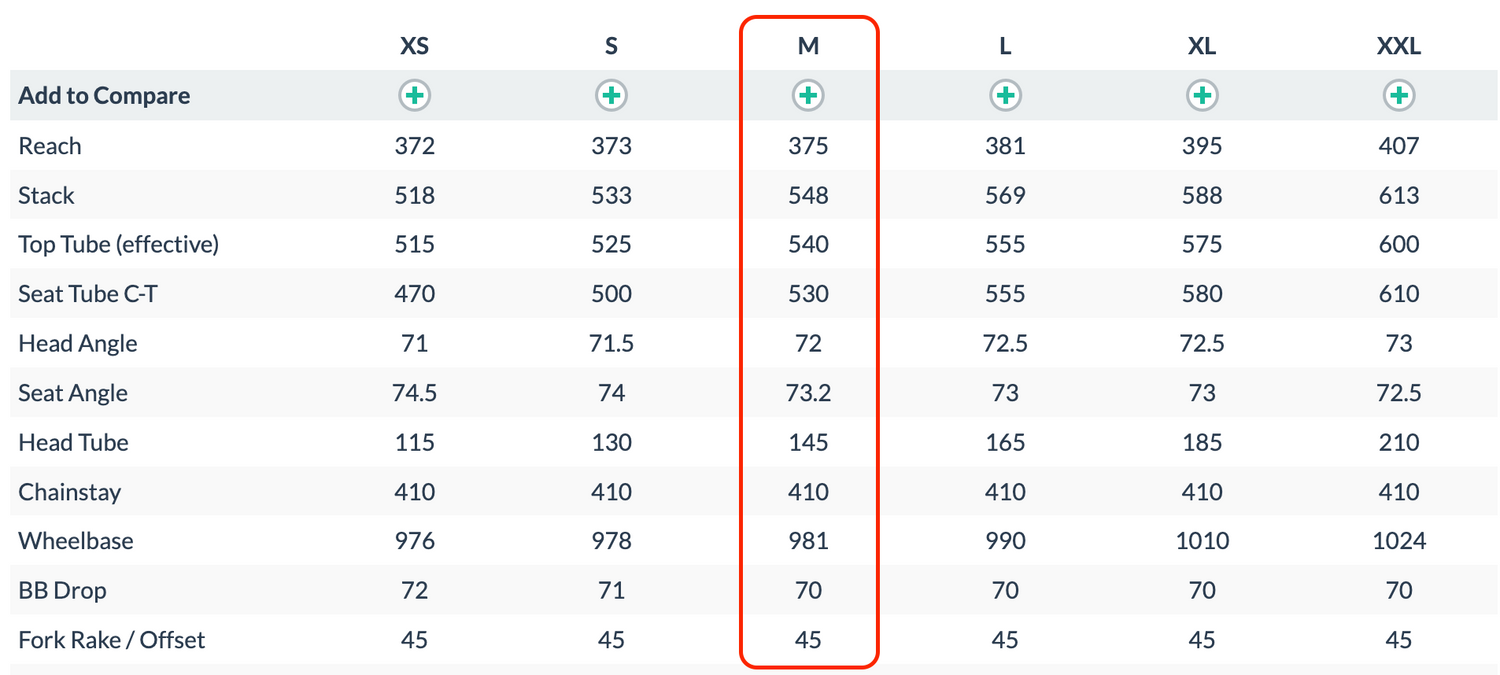Add the XXL size to compare
1500x675 pixels.
1399,96
